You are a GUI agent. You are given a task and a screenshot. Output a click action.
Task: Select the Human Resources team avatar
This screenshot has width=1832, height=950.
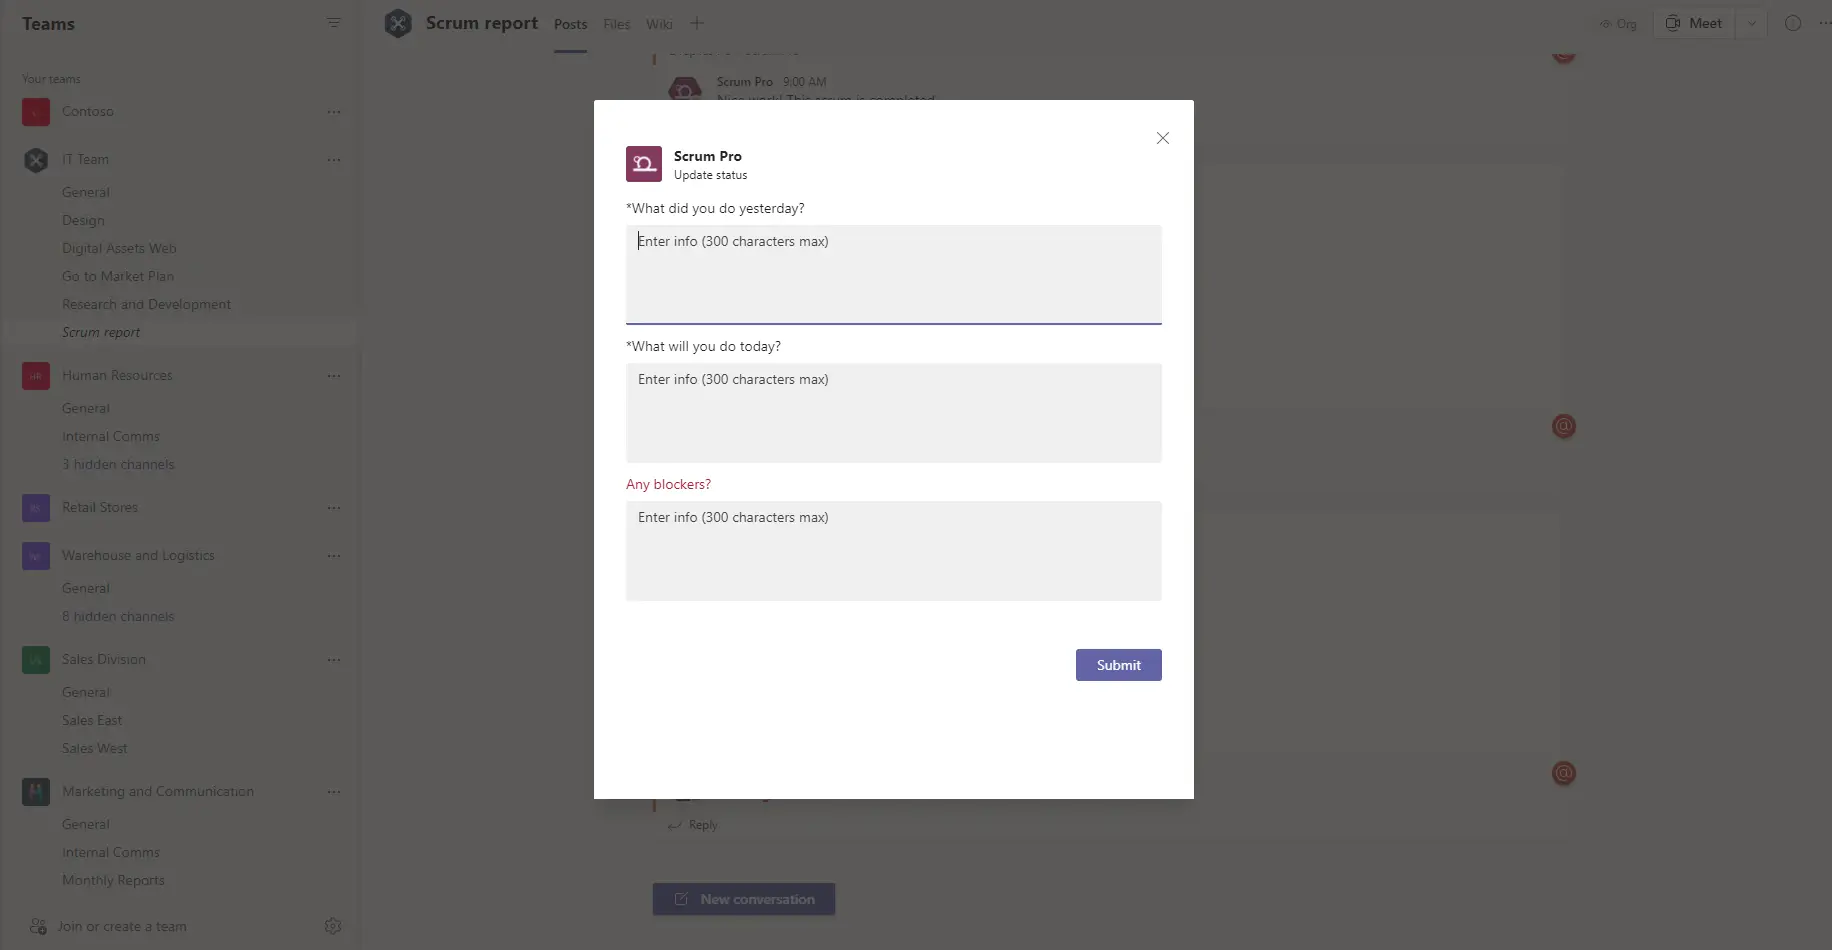(x=36, y=376)
